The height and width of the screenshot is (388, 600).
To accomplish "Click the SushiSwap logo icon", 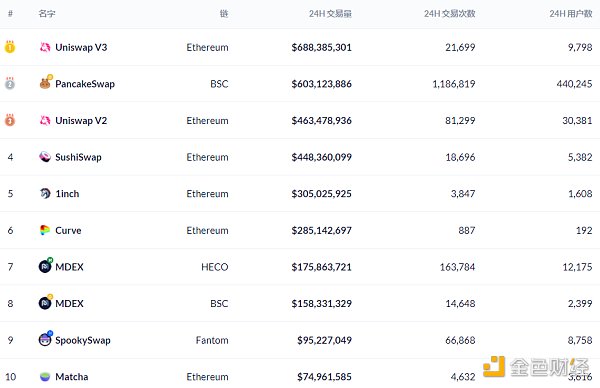I will pyautogui.click(x=45, y=157).
